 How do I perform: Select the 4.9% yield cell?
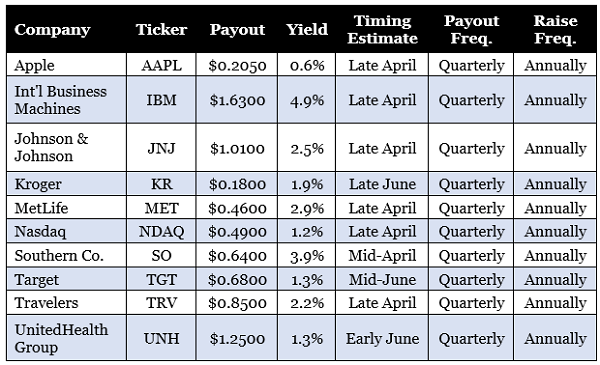click(x=307, y=100)
